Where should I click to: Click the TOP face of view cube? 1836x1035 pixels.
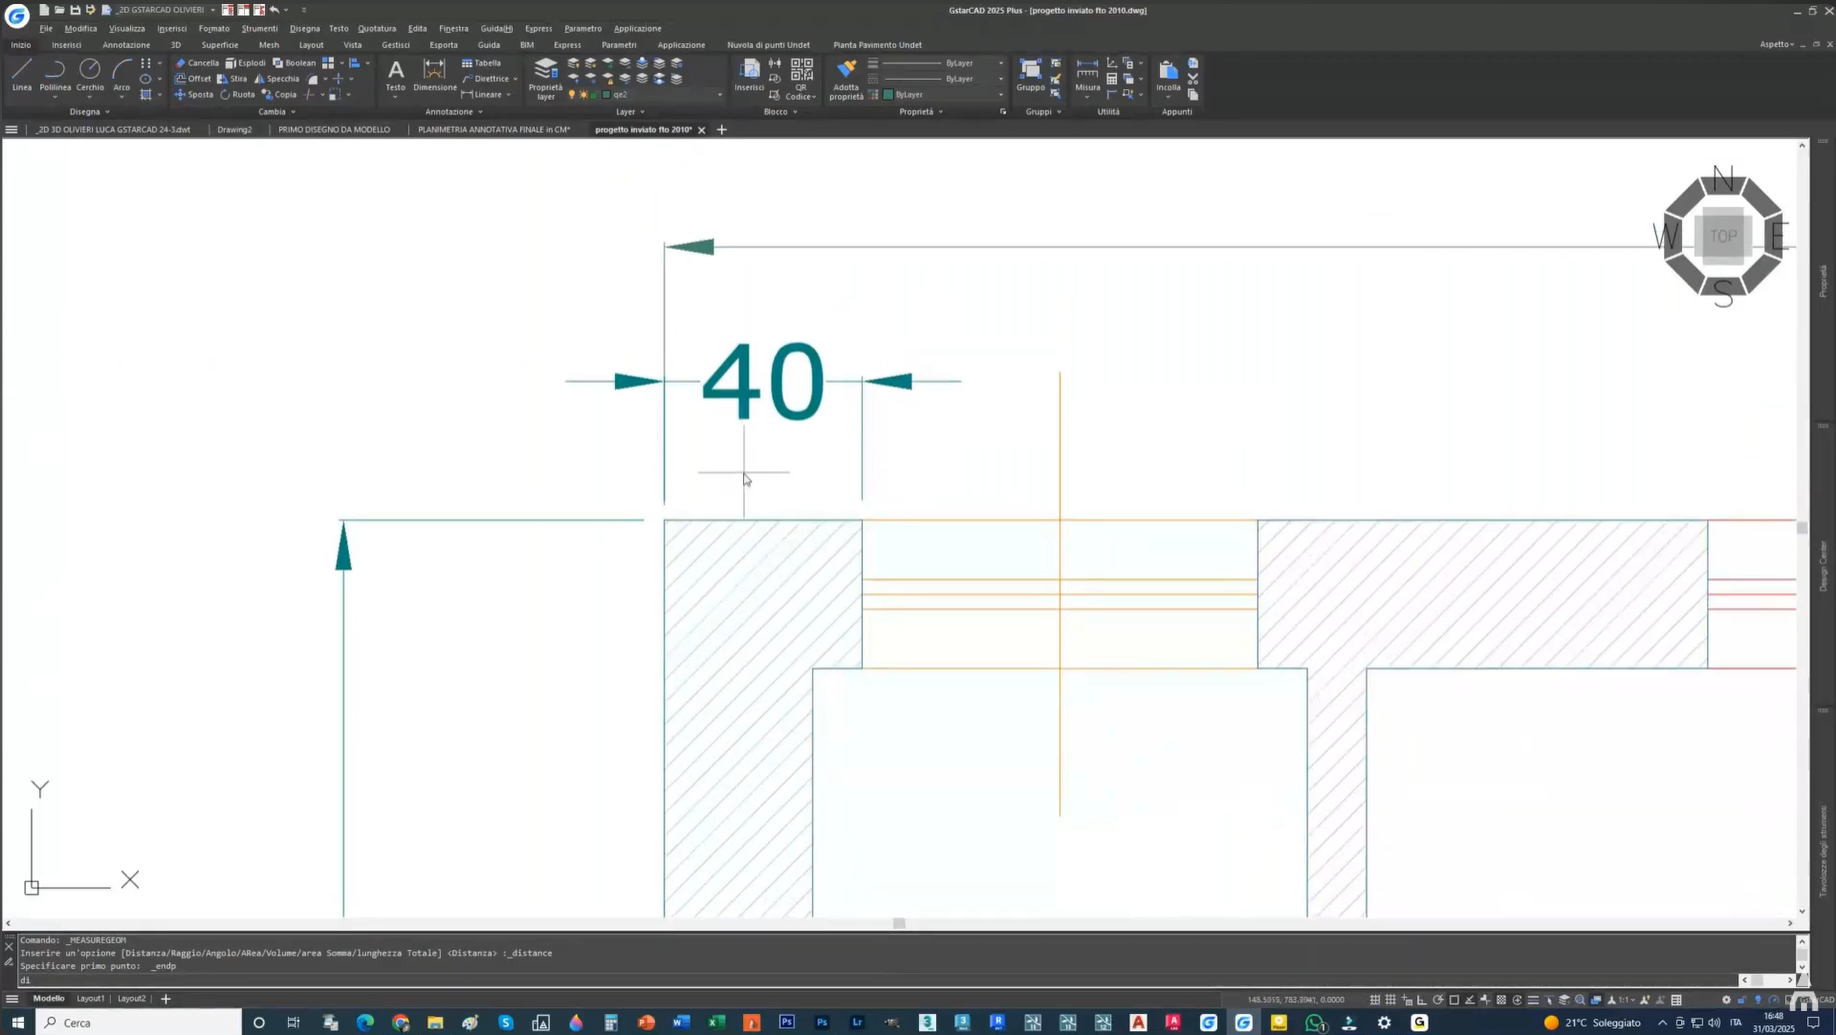[x=1723, y=236]
